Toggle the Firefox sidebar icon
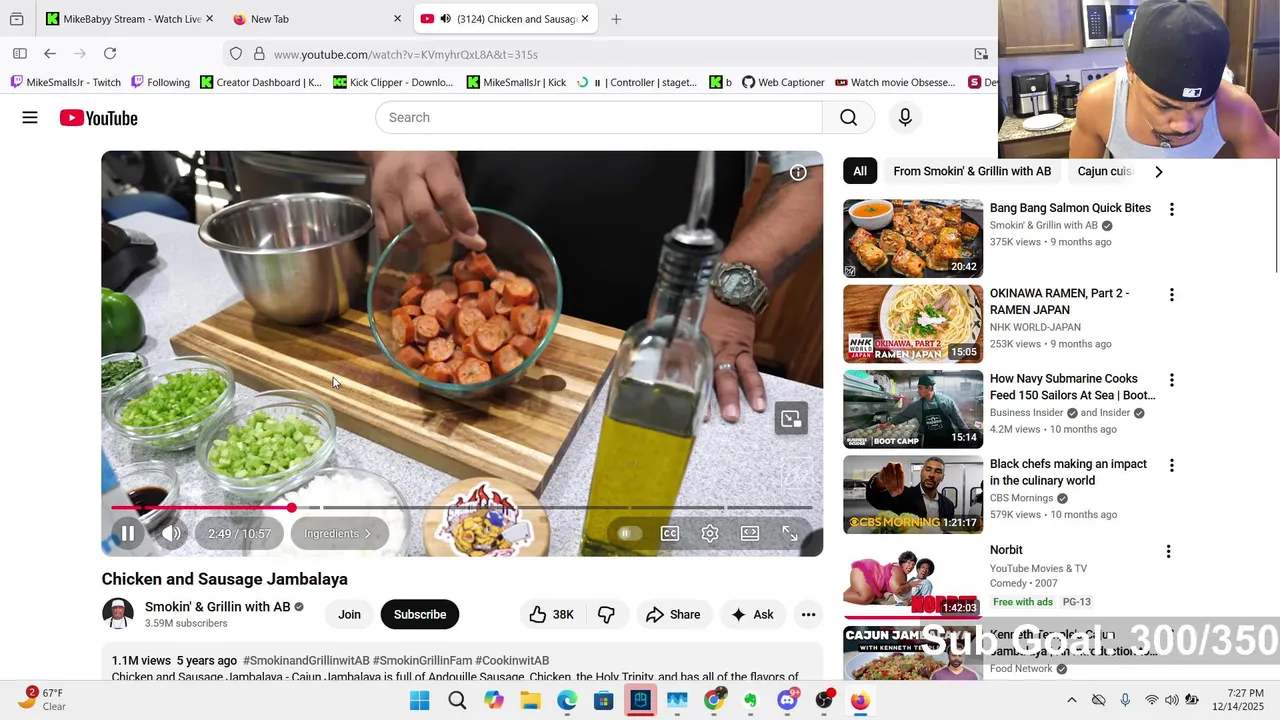 click(x=20, y=54)
